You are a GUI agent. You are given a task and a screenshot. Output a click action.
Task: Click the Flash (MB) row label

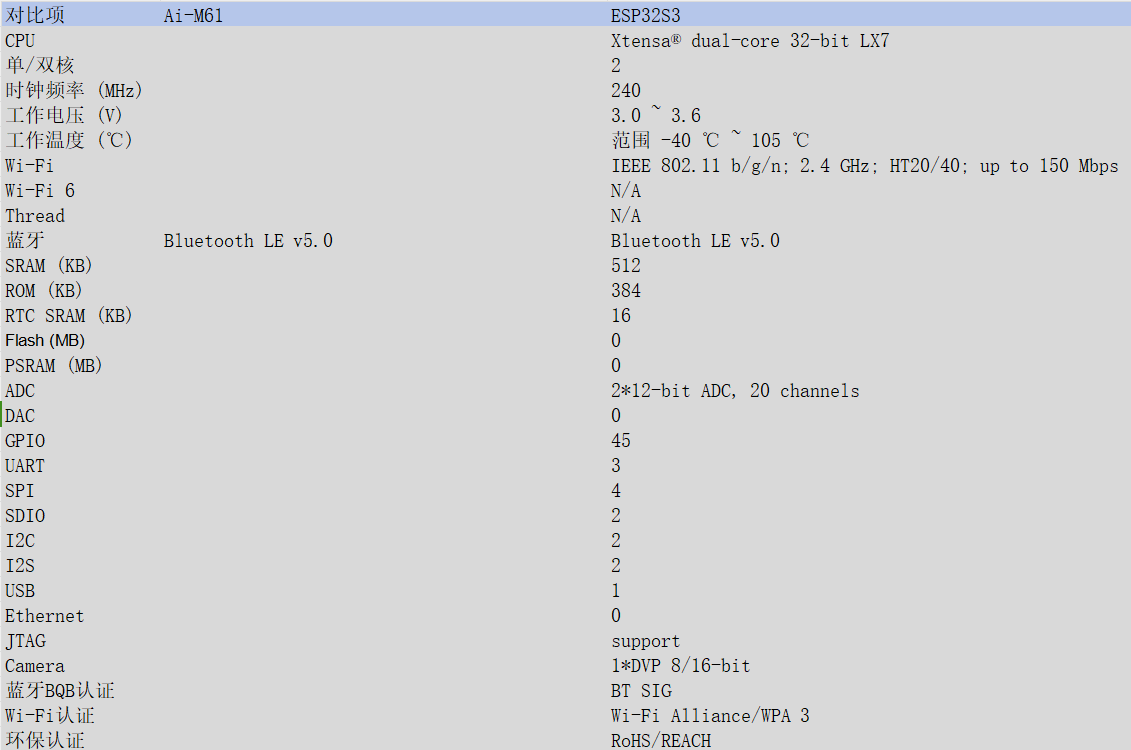[45, 340]
